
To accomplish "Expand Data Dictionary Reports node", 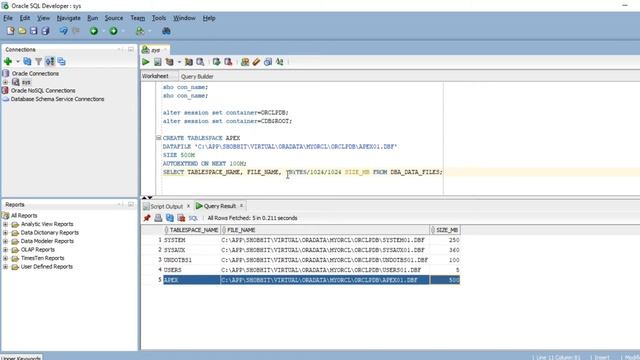I will tap(5, 233).
